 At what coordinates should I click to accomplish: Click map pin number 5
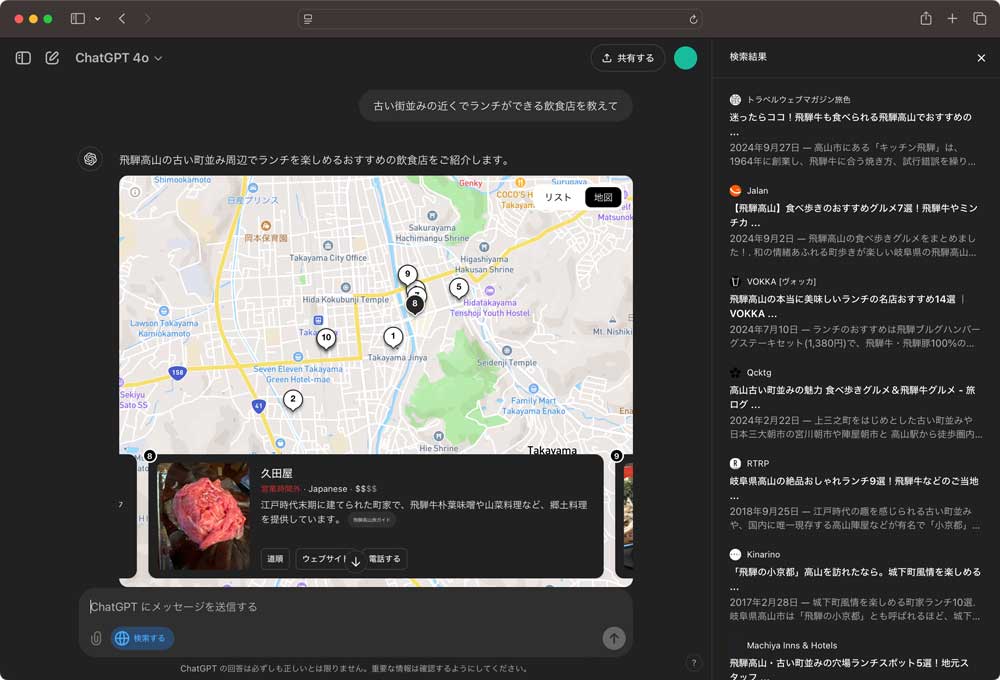[459, 287]
